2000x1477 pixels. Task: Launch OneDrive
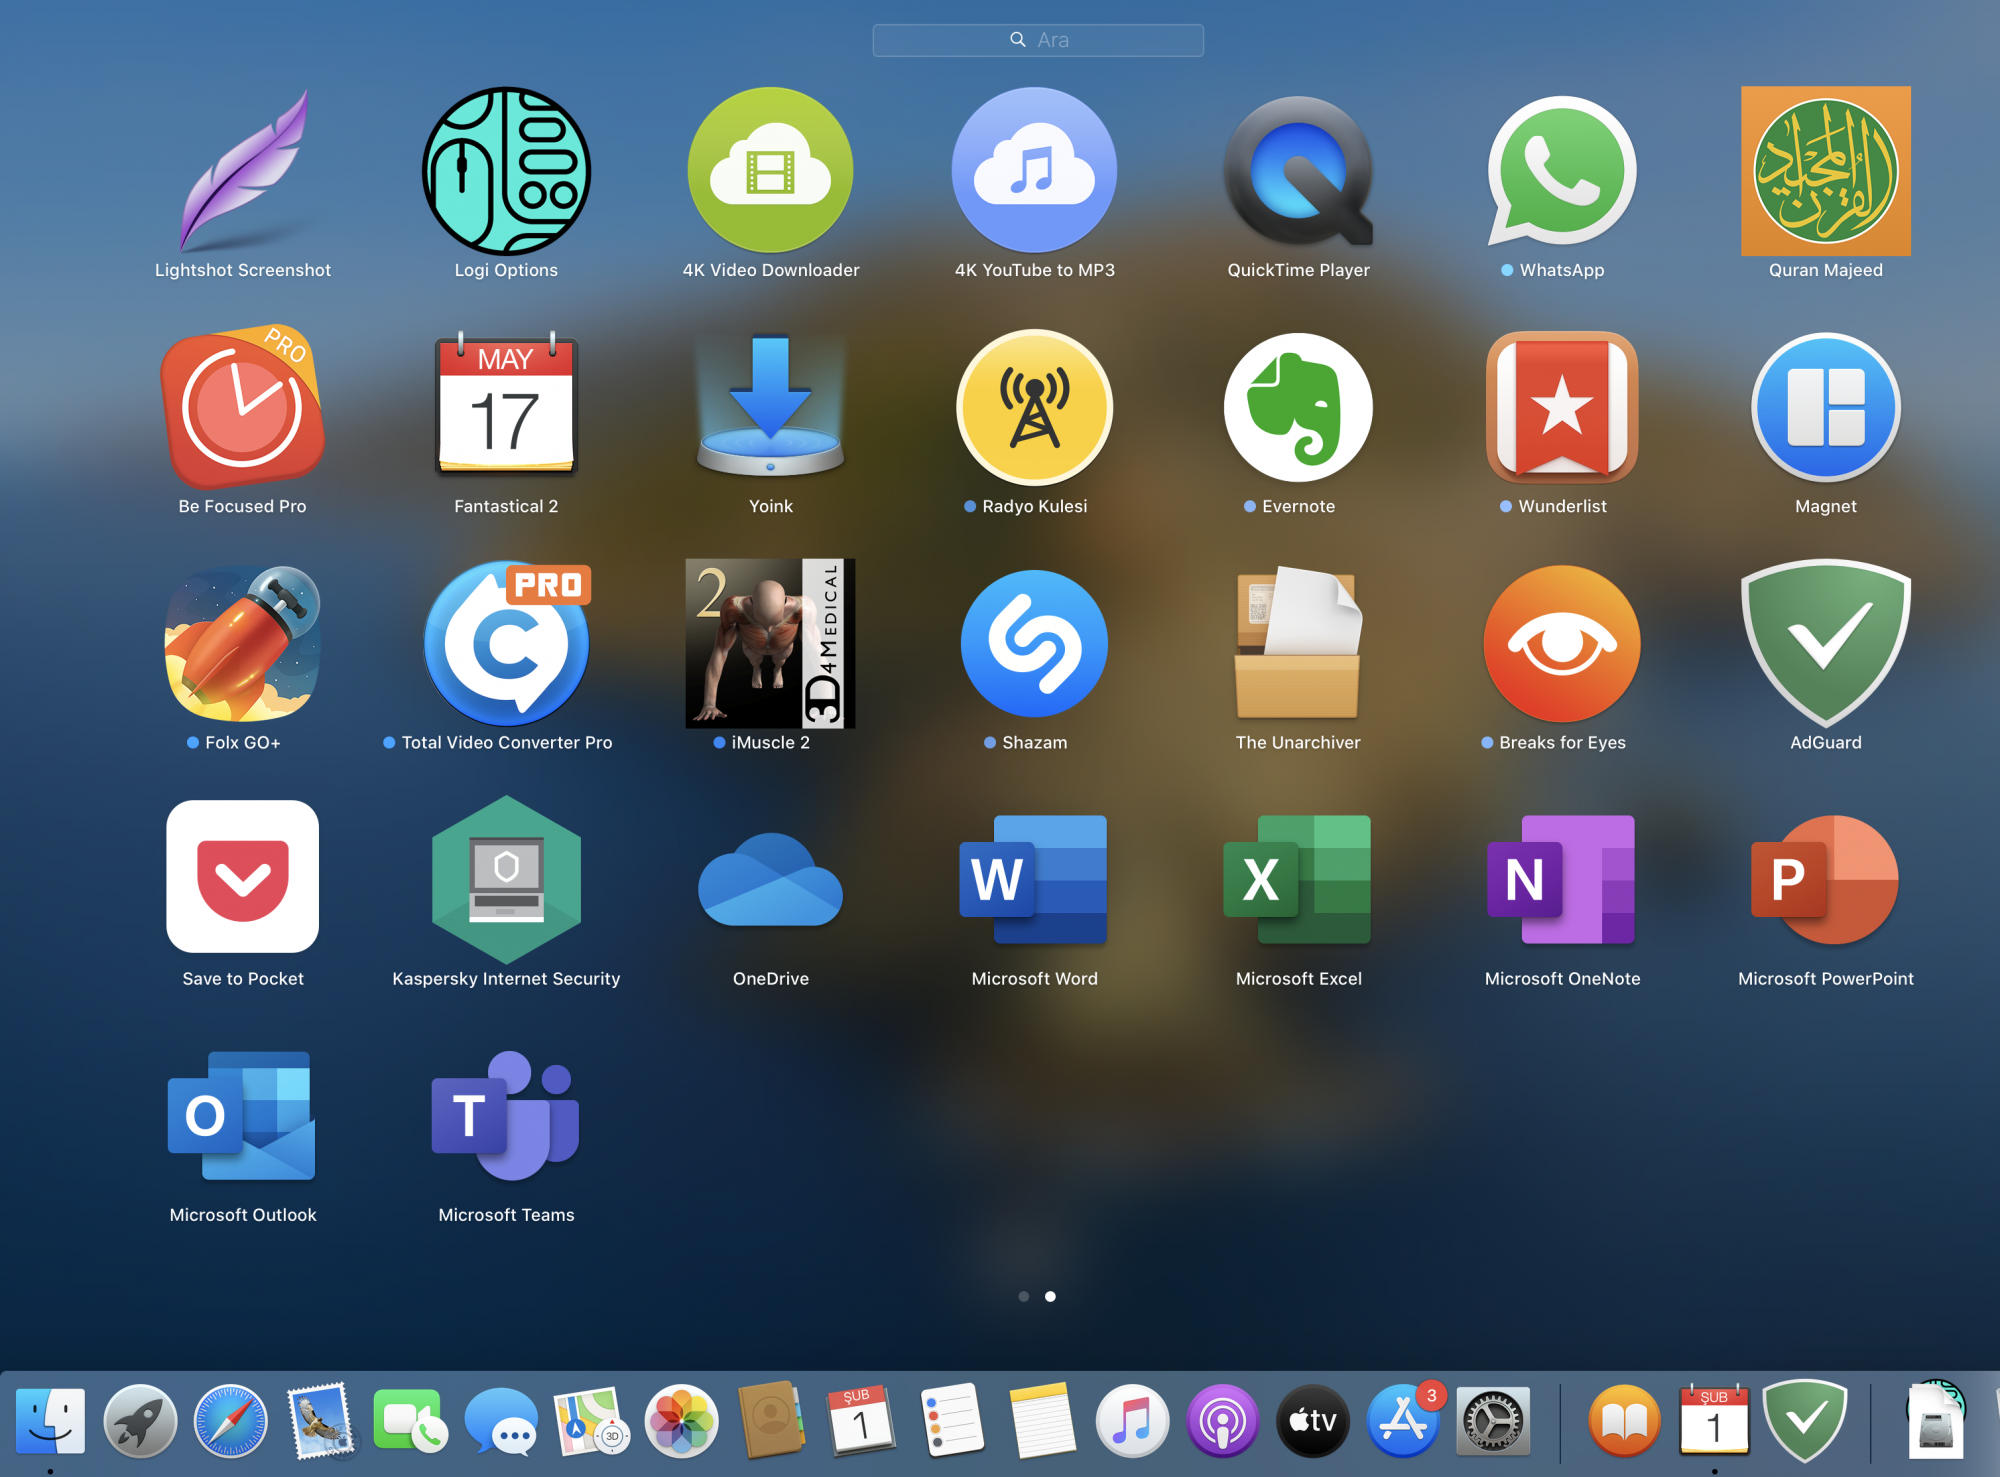770,880
